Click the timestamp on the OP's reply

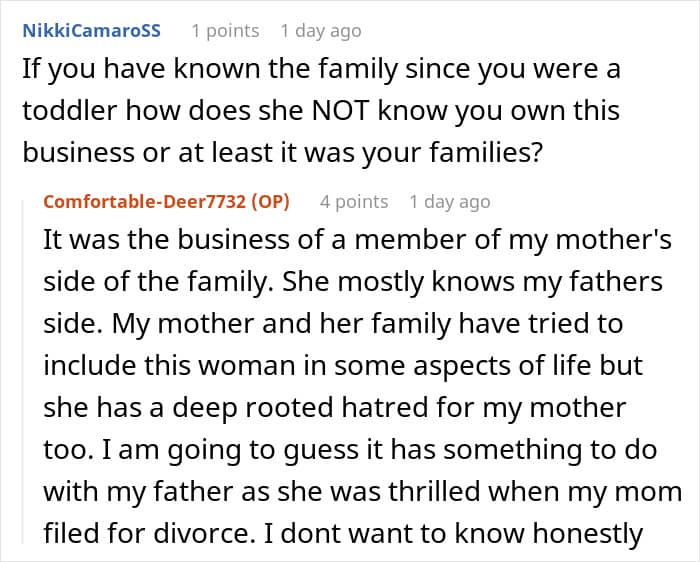point(449,201)
